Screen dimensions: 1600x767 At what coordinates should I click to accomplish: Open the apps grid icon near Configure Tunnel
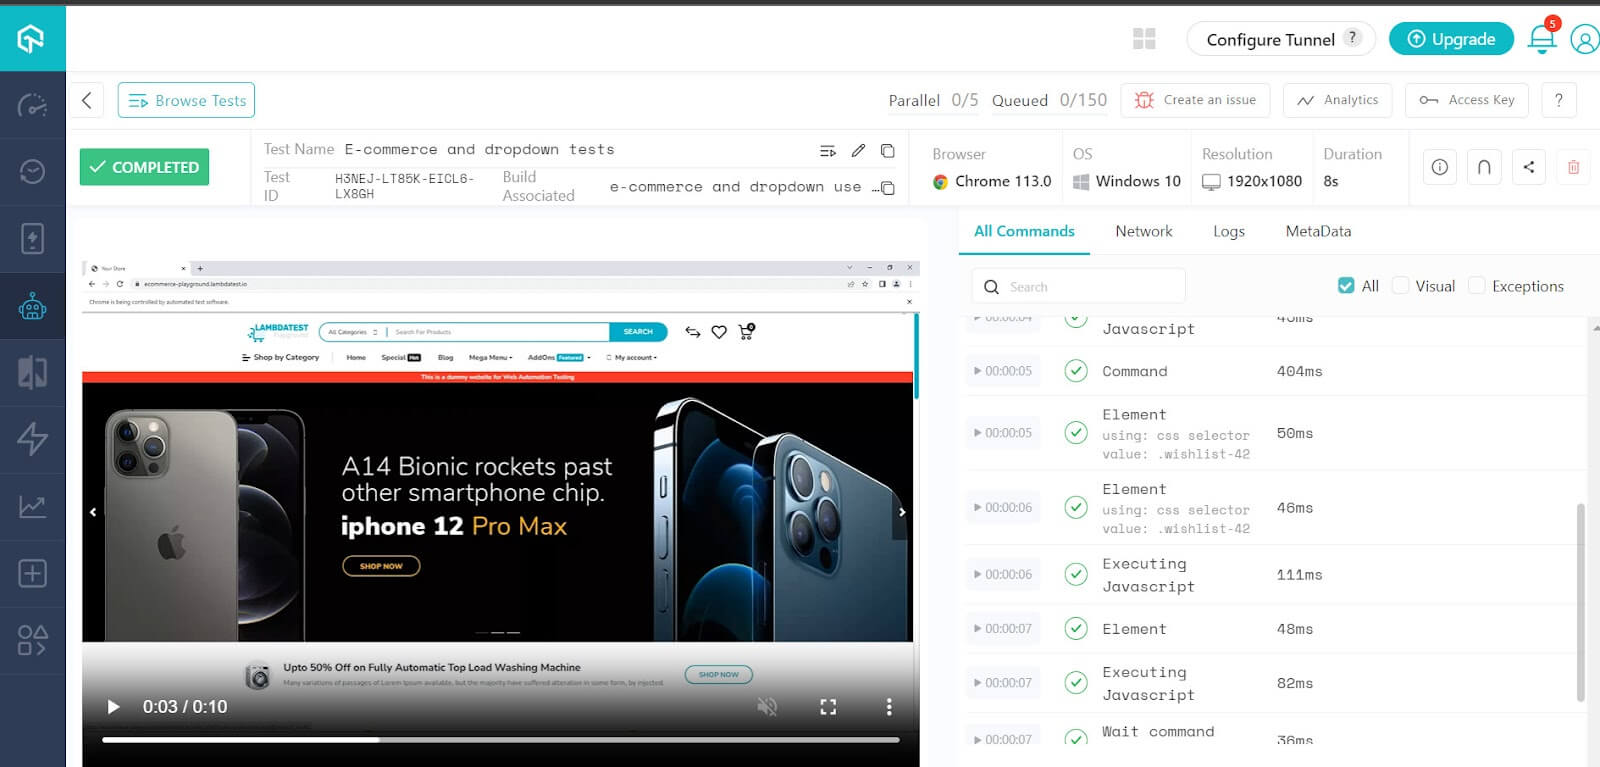coord(1144,39)
